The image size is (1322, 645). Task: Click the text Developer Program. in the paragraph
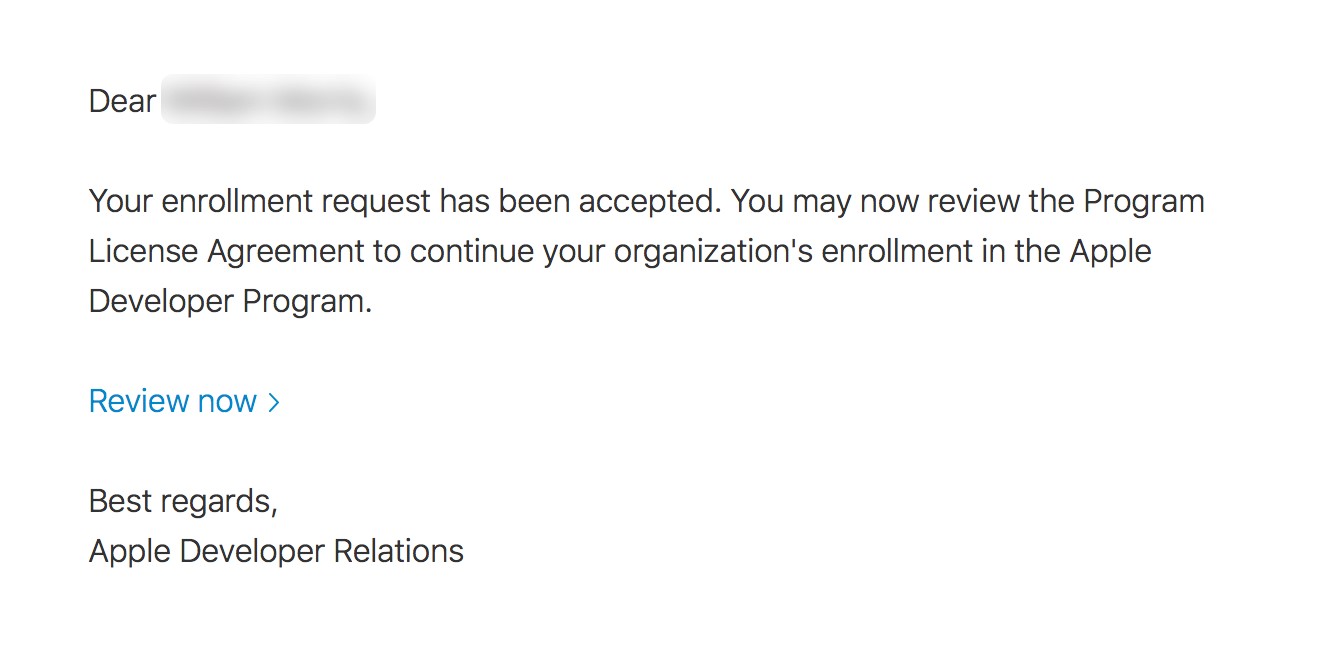(x=230, y=301)
